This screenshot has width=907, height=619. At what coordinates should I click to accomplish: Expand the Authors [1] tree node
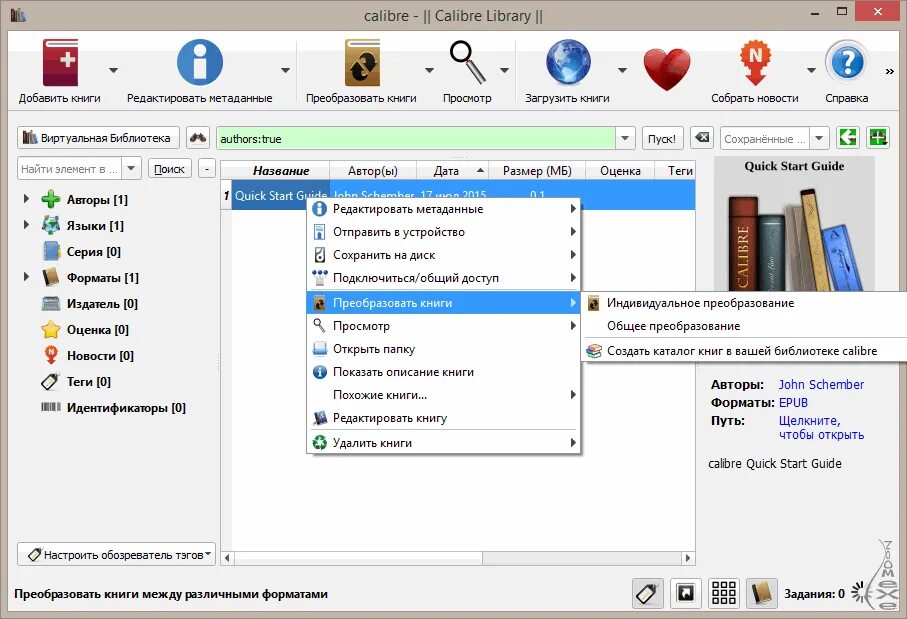[x=26, y=198]
